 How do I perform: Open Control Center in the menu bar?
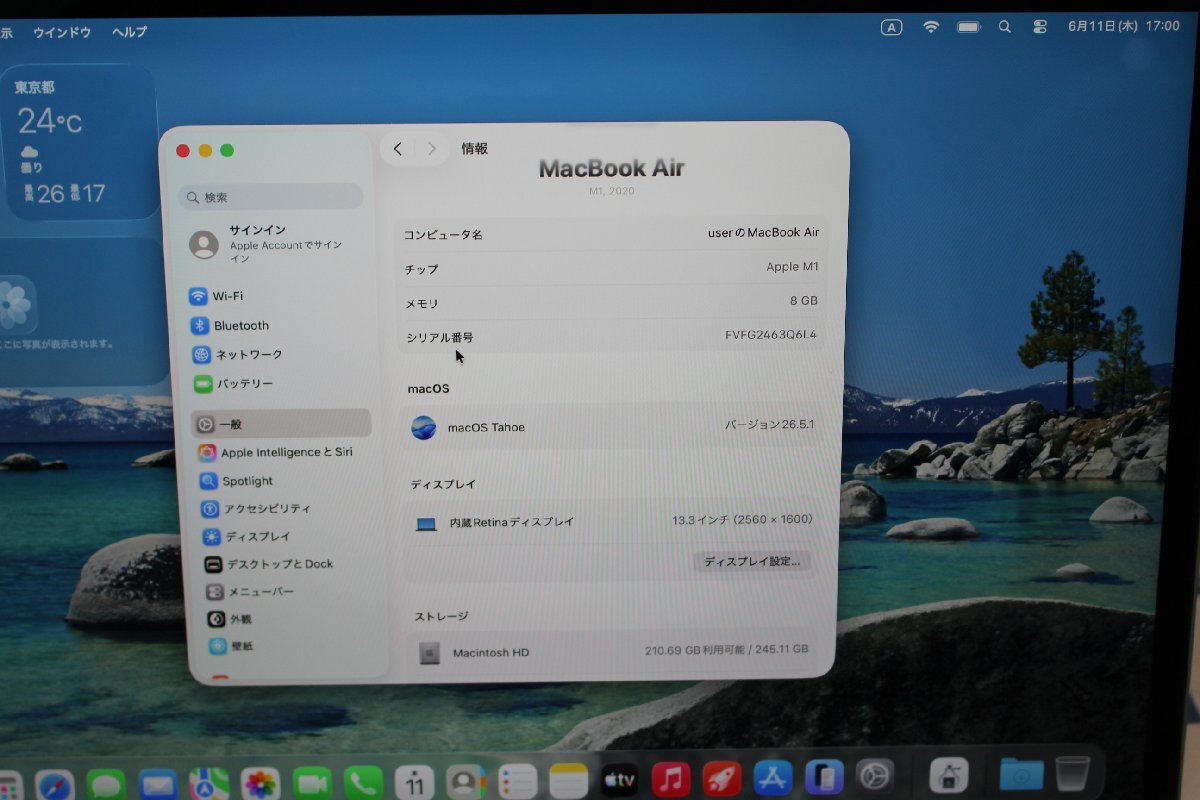coord(1039,27)
